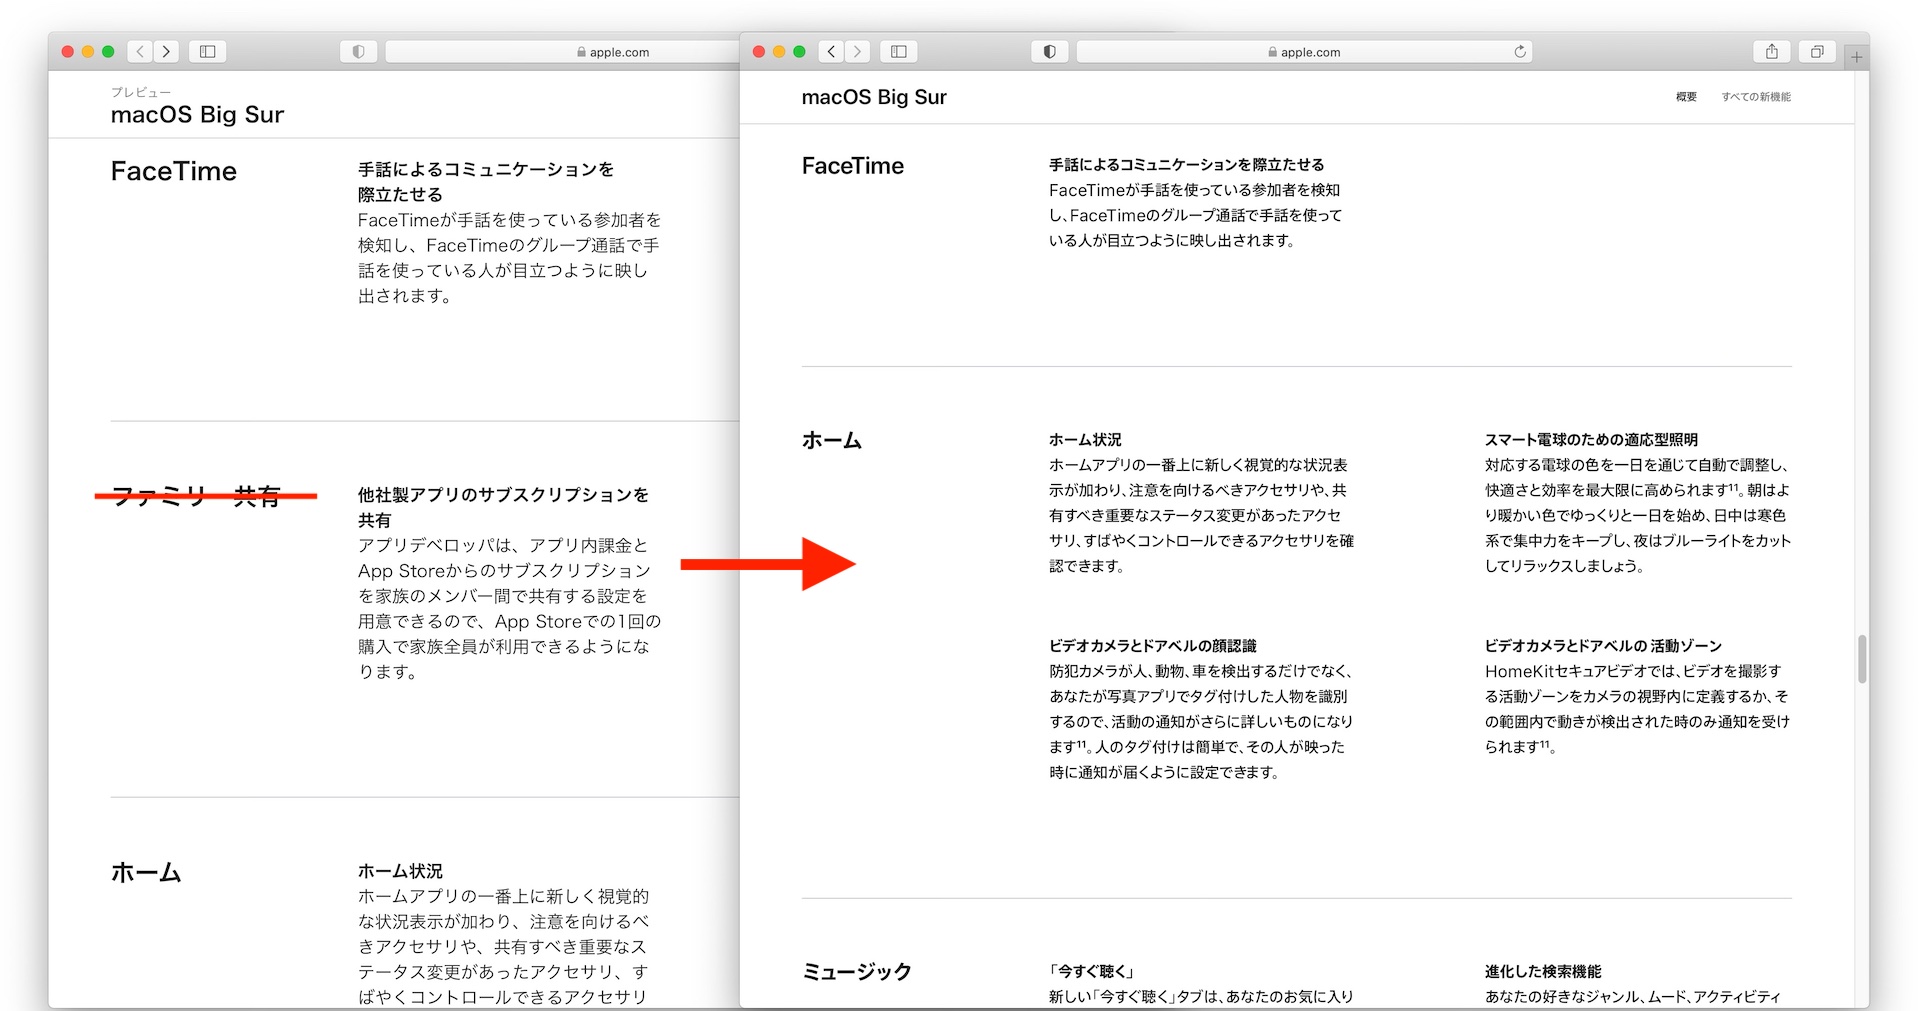Click the apple.com address bar in the left window
The height and width of the screenshot is (1011, 1920).
coord(563,52)
